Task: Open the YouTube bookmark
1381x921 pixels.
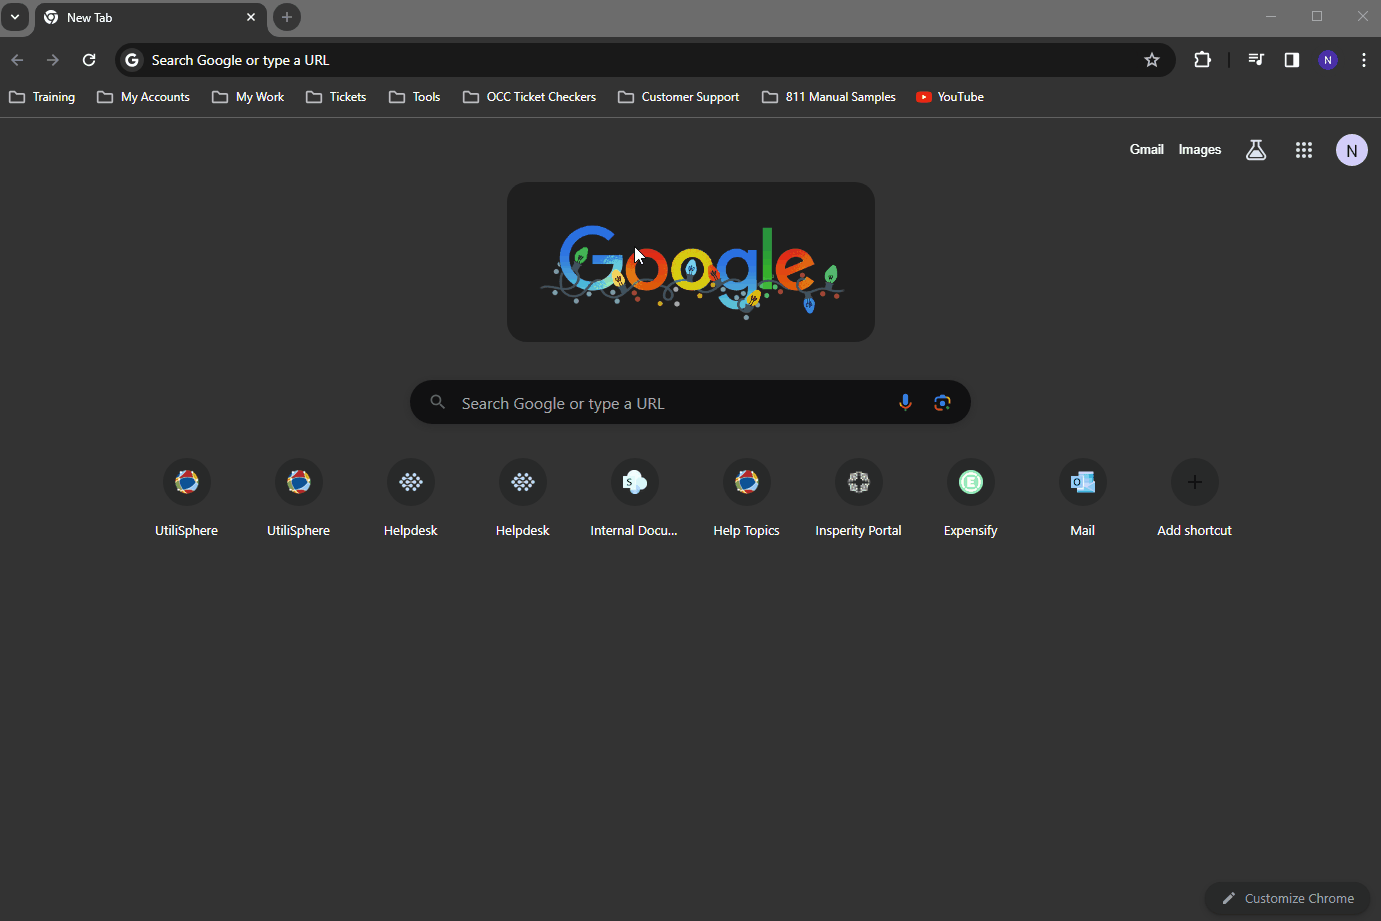Action: pos(950,97)
